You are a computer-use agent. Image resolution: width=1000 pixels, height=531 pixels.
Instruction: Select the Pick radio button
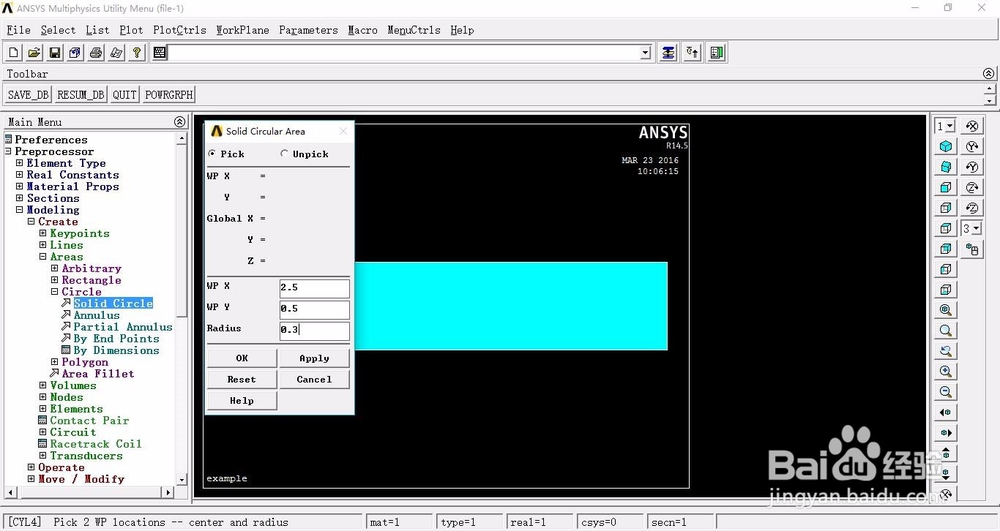click(x=212, y=154)
